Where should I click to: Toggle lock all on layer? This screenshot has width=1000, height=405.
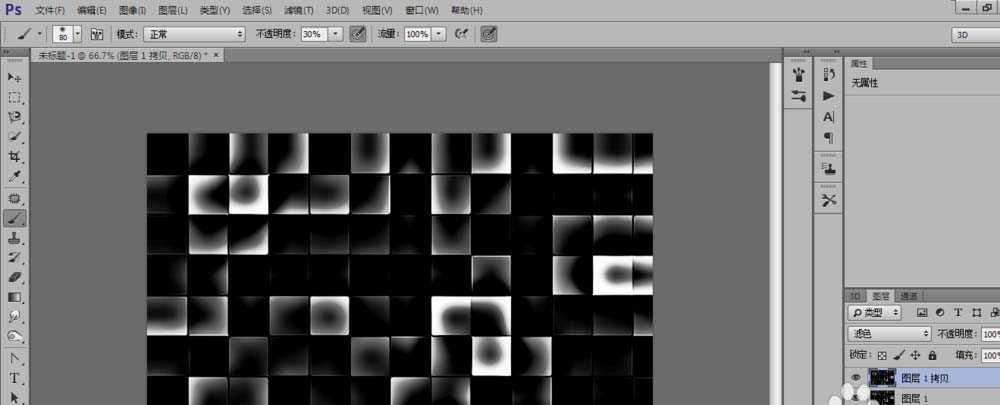(x=932, y=355)
